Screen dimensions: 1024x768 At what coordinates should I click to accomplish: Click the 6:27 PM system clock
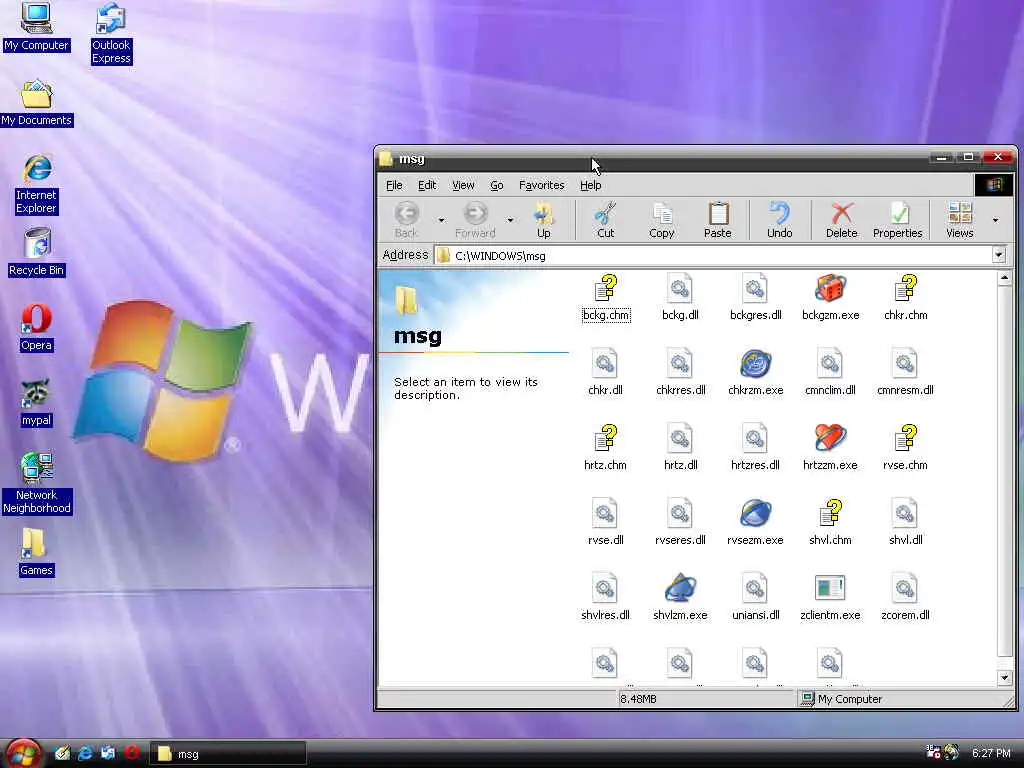coord(991,753)
